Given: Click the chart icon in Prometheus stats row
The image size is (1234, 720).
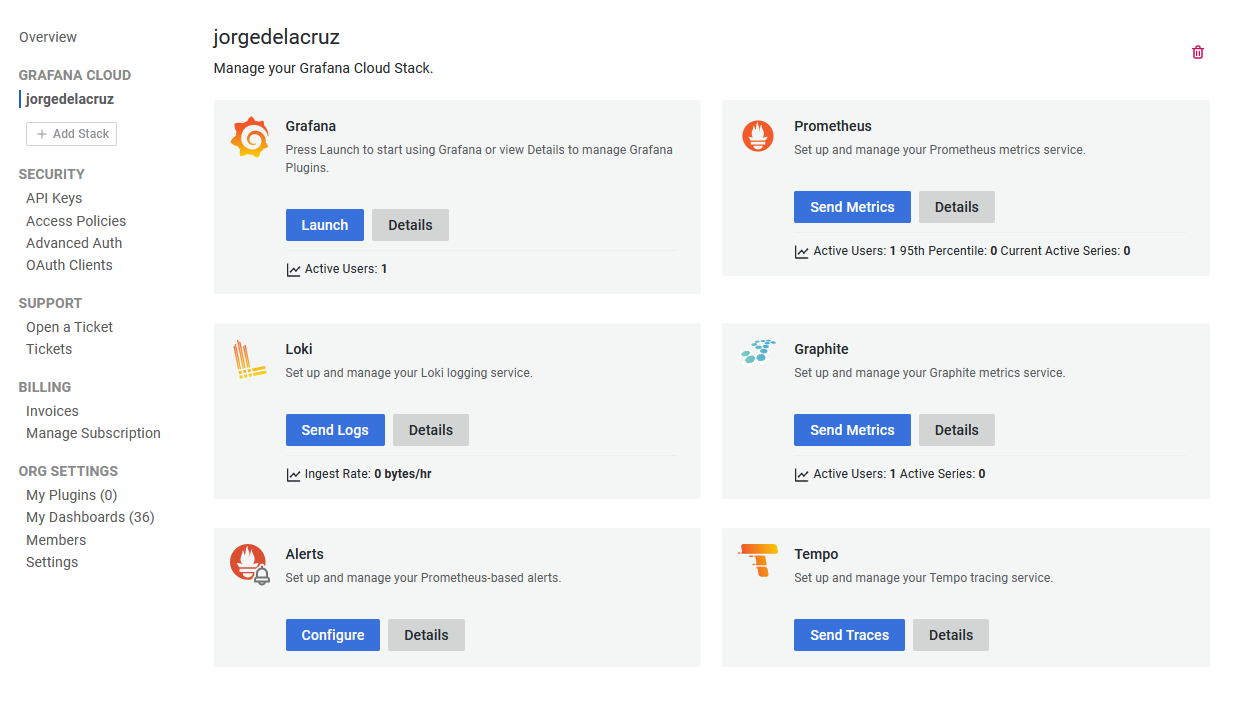Looking at the screenshot, I should [x=802, y=252].
